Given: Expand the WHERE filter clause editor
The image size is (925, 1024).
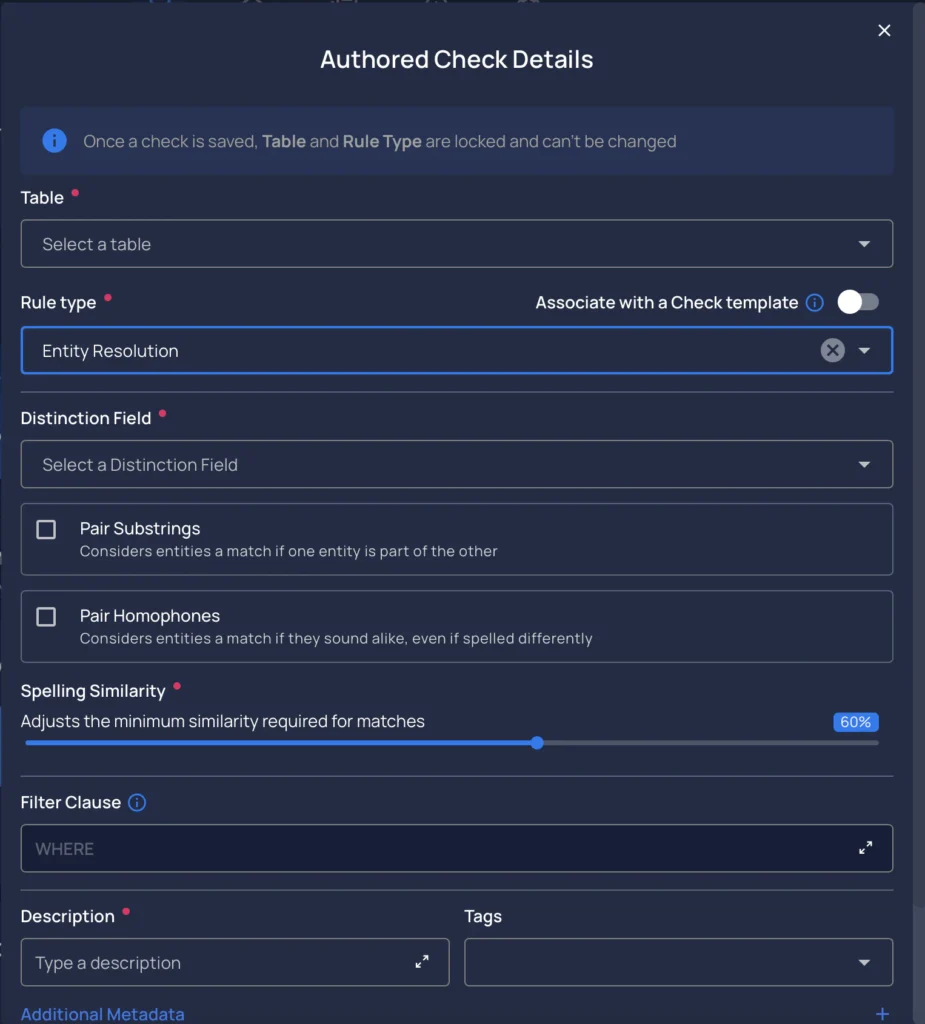Looking at the screenshot, I should pyautogui.click(x=865, y=848).
